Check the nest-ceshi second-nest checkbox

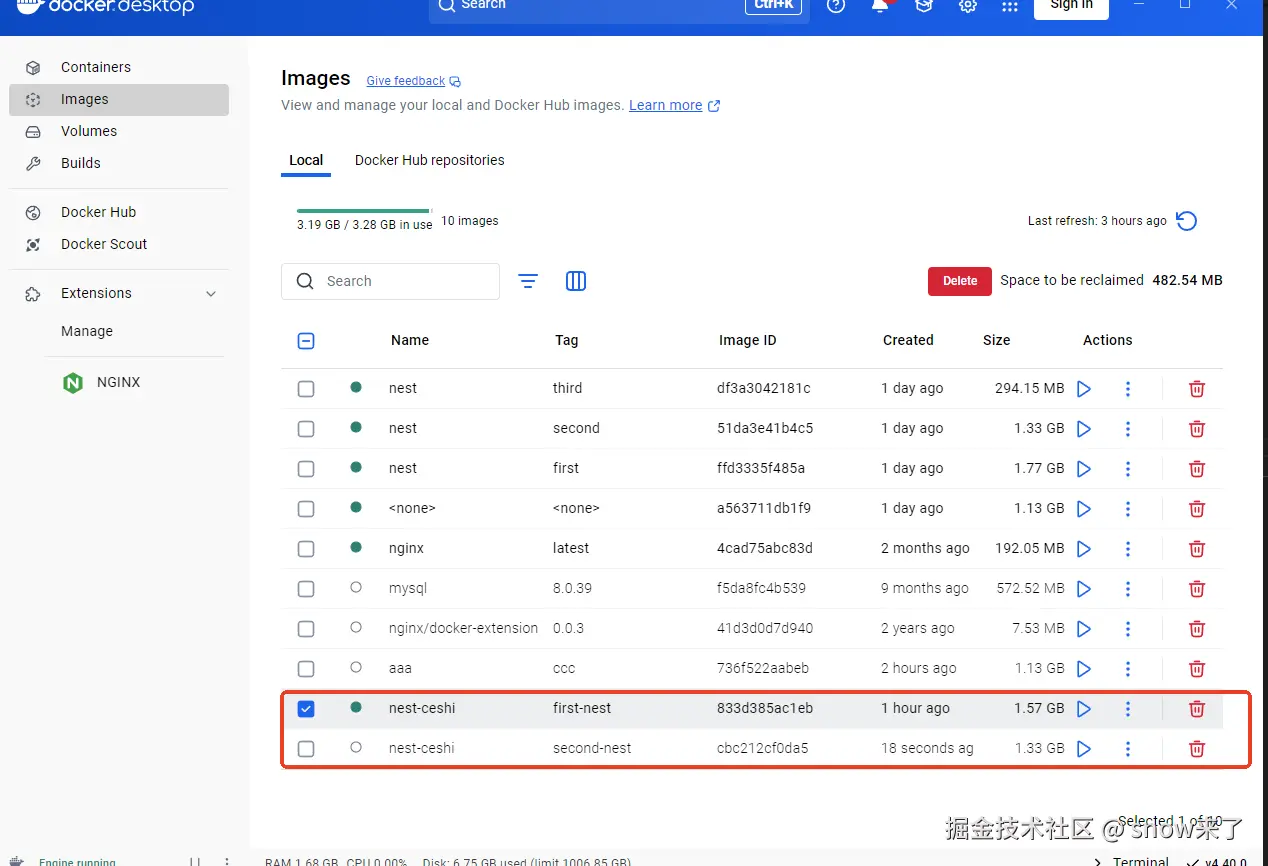(x=306, y=749)
